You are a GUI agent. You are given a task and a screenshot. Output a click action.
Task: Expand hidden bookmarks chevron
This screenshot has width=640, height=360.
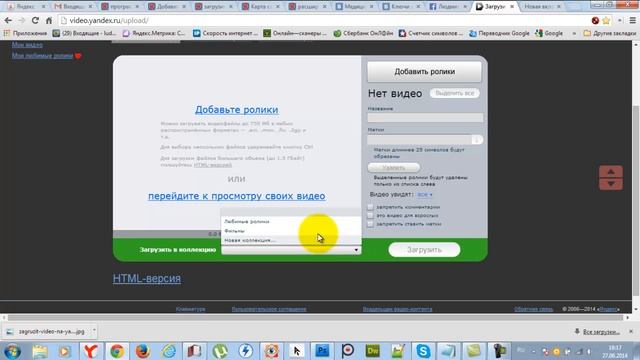(574, 33)
